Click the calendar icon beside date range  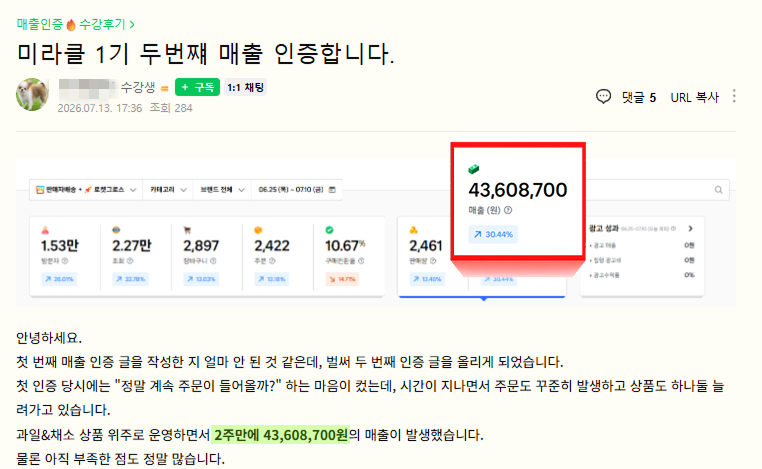click(x=332, y=190)
